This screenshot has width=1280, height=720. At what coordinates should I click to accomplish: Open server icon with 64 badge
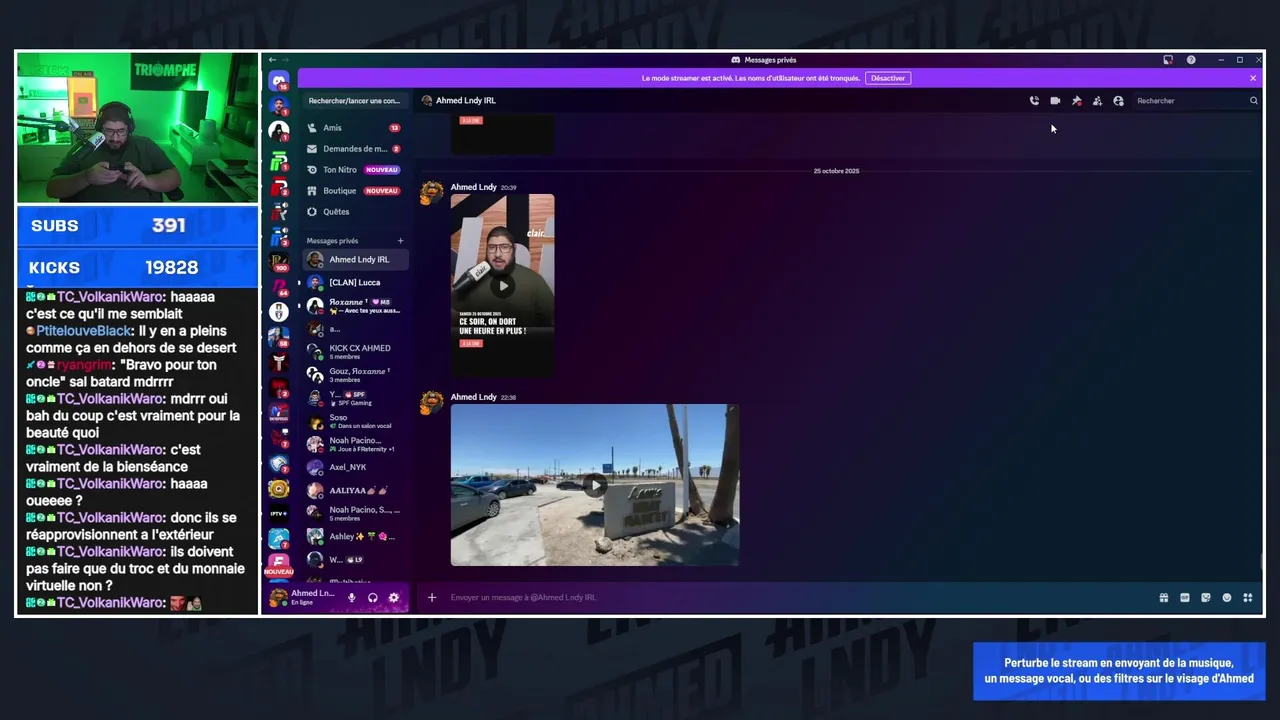coord(279,287)
